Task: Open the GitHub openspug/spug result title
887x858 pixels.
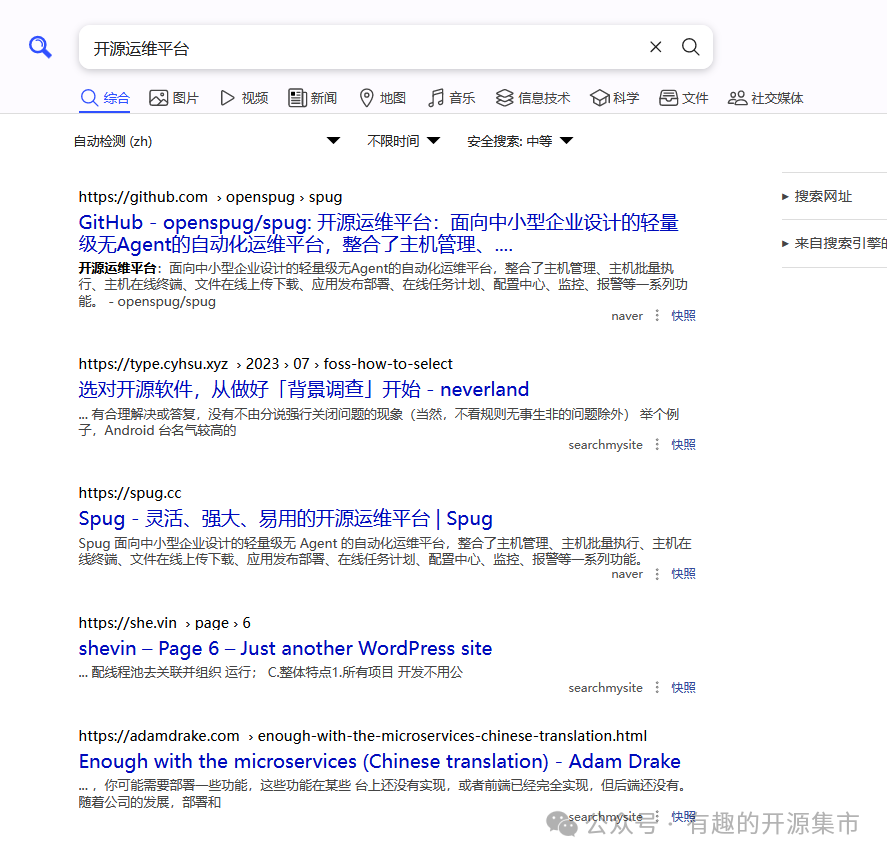Action: click(x=378, y=233)
